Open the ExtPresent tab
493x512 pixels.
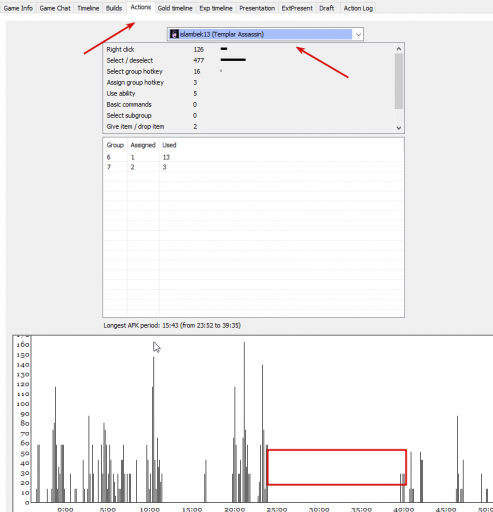(297, 8)
